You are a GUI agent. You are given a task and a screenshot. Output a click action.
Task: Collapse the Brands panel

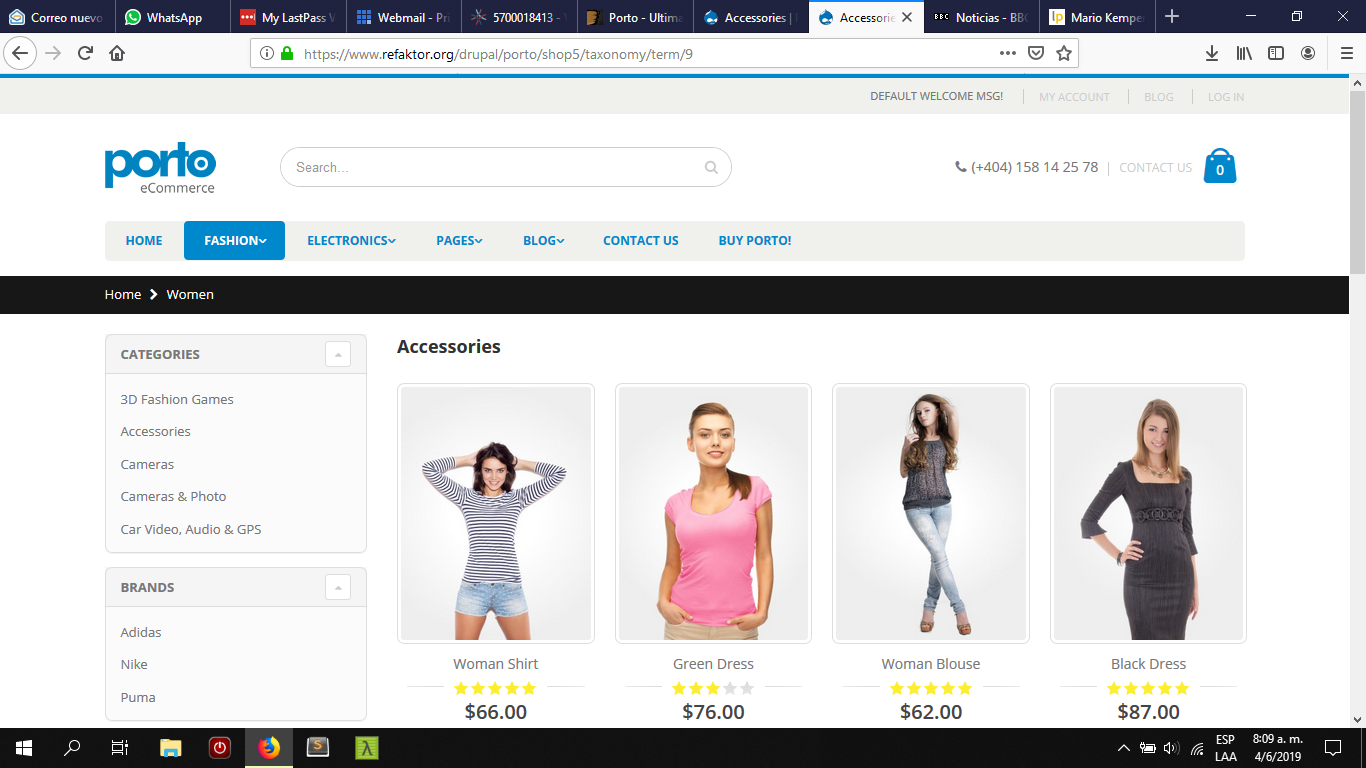(337, 587)
